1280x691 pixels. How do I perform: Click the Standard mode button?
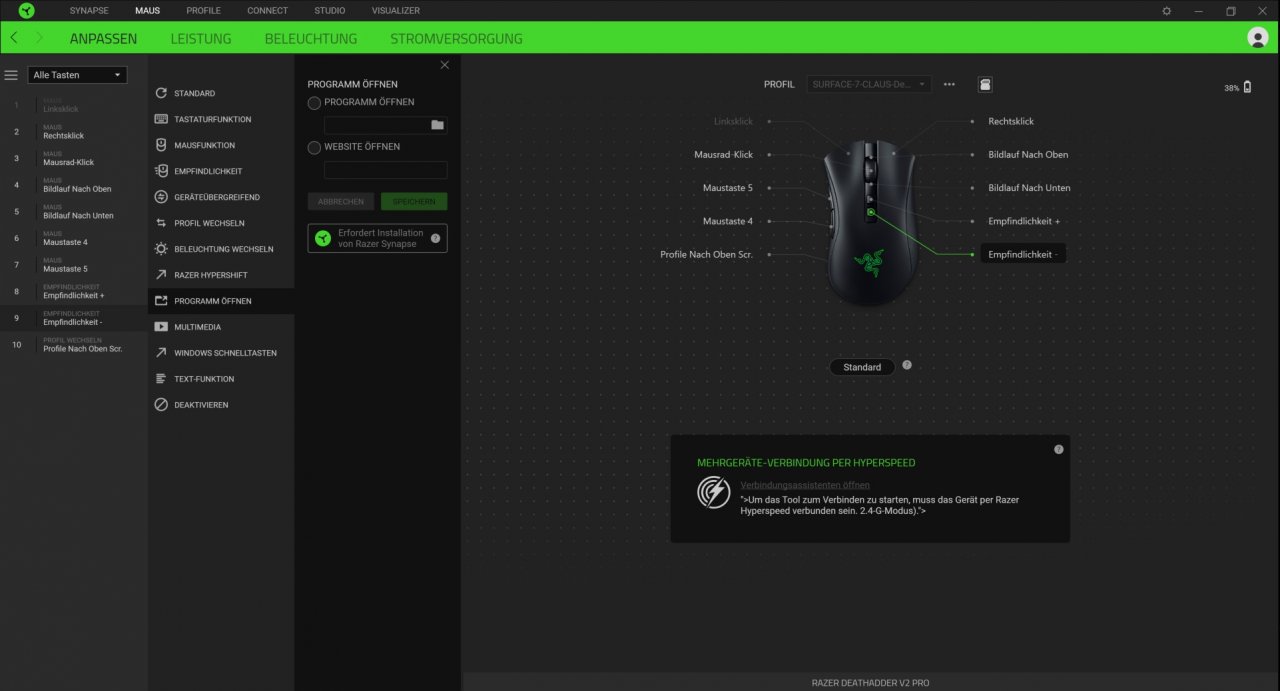click(x=862, y=367)
